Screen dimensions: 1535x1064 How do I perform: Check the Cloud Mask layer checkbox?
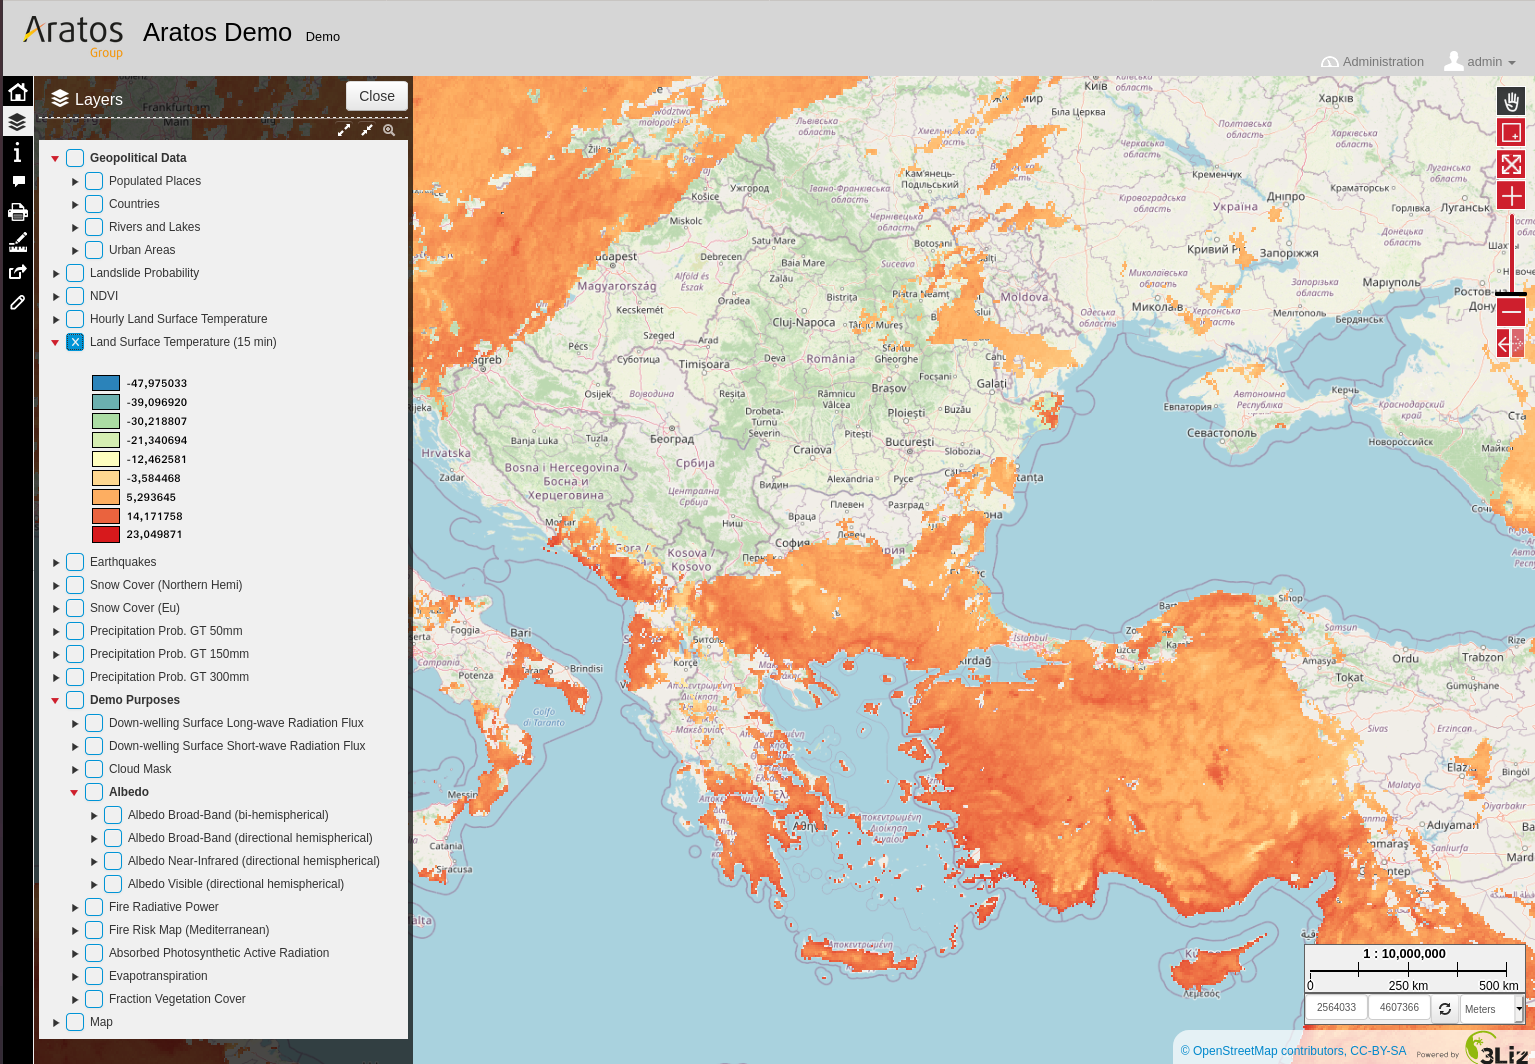(94, 769)
